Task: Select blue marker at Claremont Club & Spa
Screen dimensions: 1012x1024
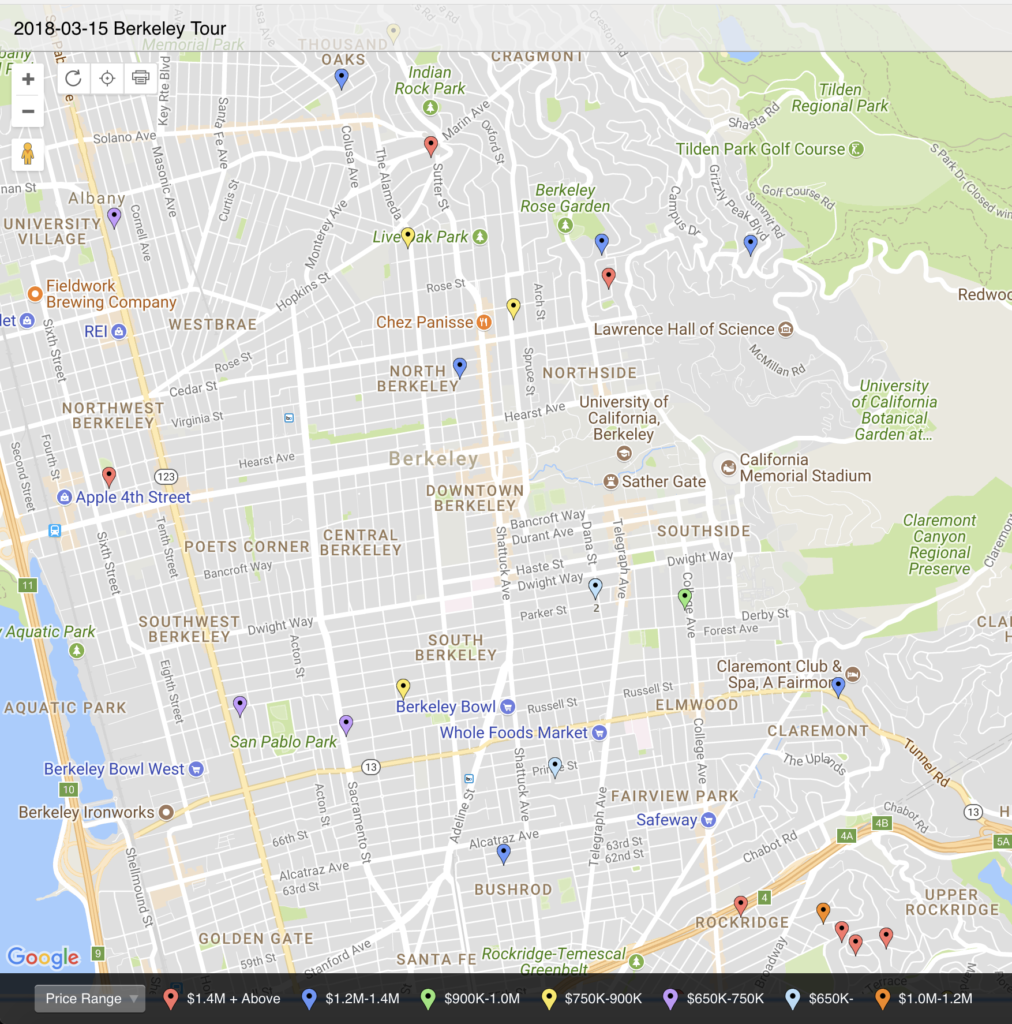Action: pyautogui.click(x=838, y=686)
